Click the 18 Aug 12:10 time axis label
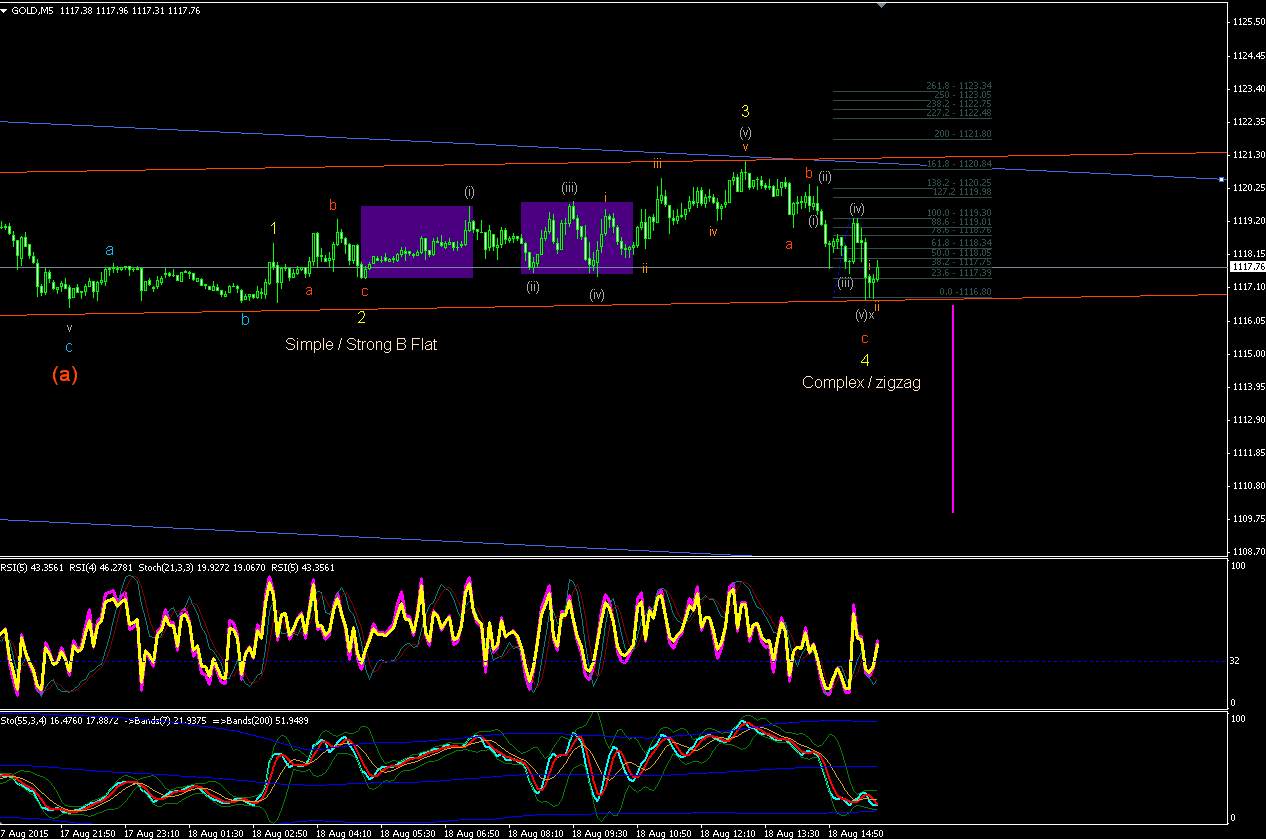Screen dimensions: 1266x839 pyautogui.click(x=727, y=832)
